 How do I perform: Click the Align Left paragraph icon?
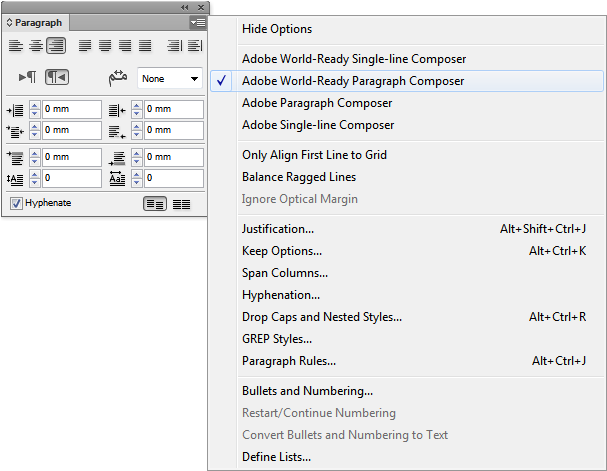click(x=16, y=45)
